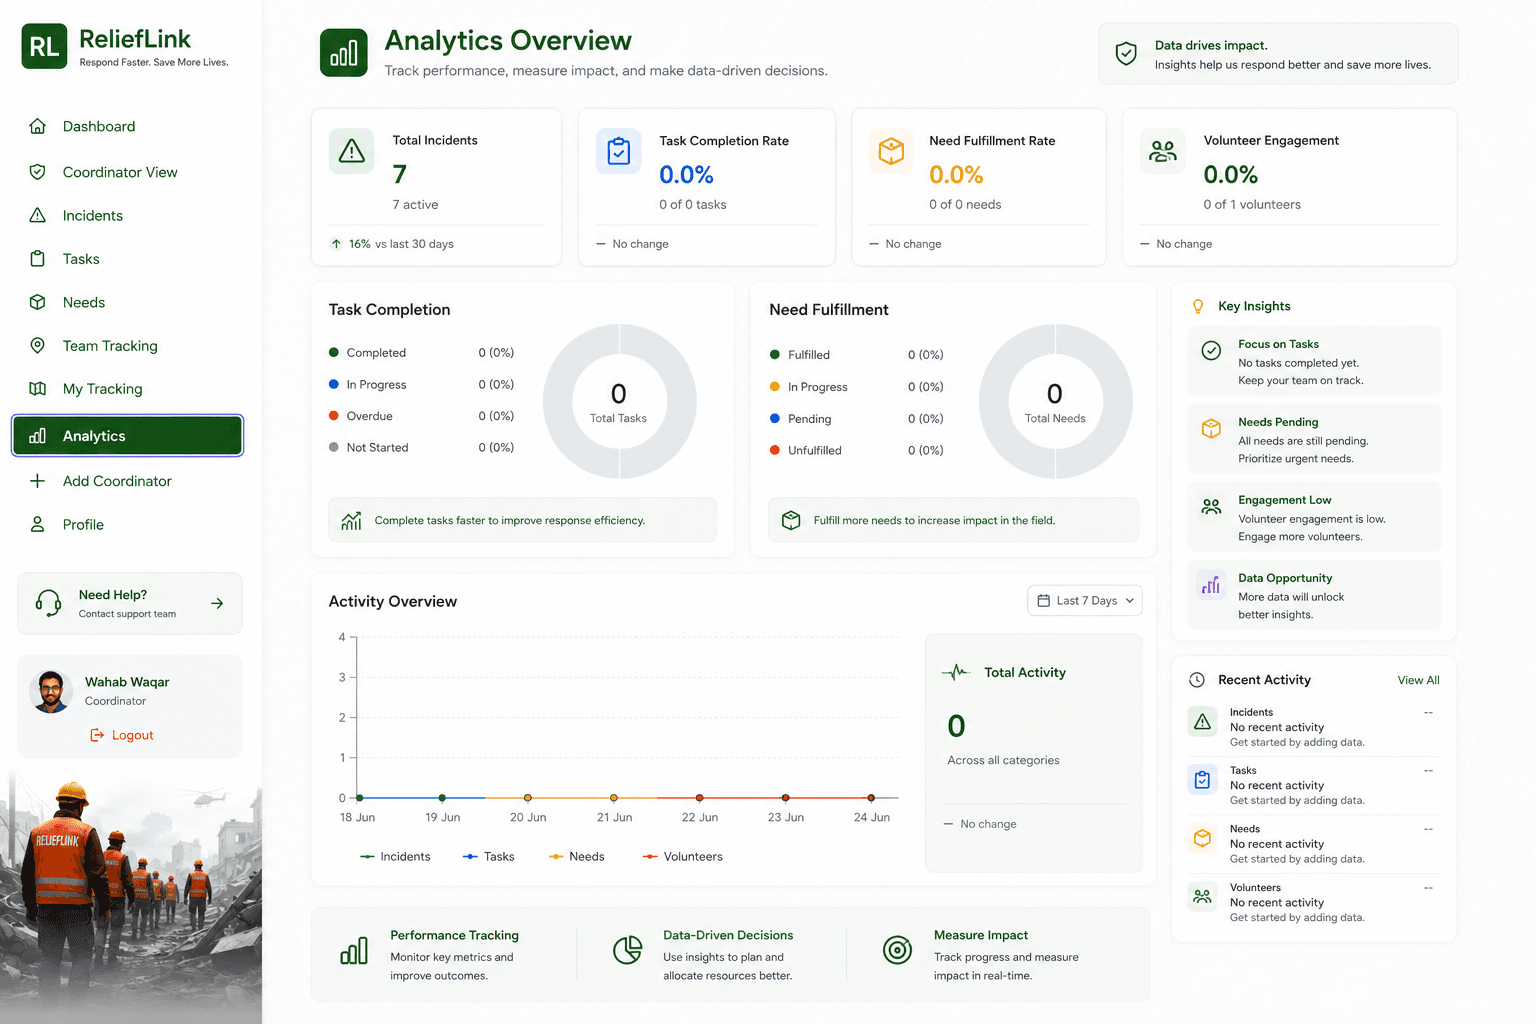This screenshot has width=1536, height=1024.
Task: Click the Coordinator View shield icon
Action: (37, 172)
